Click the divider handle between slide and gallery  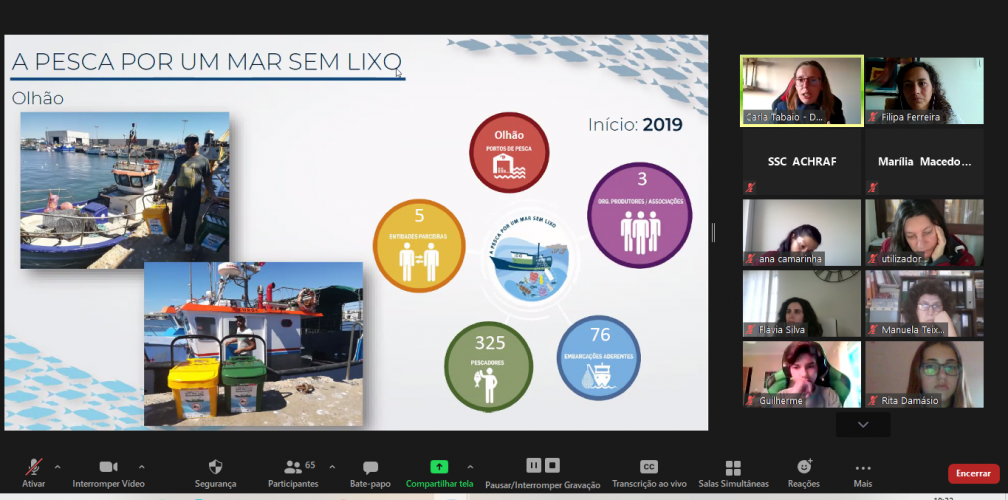pyautogui.click(x=713, y=233)
